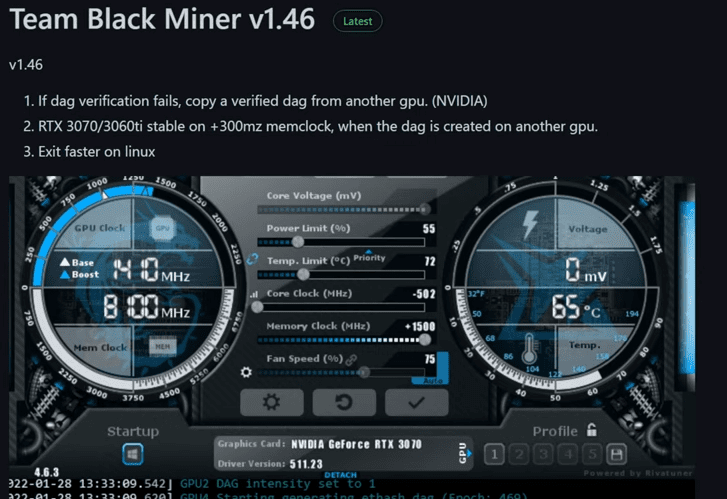
Task: Toggle the Startup Windows icon
Action: click(133, 454)
